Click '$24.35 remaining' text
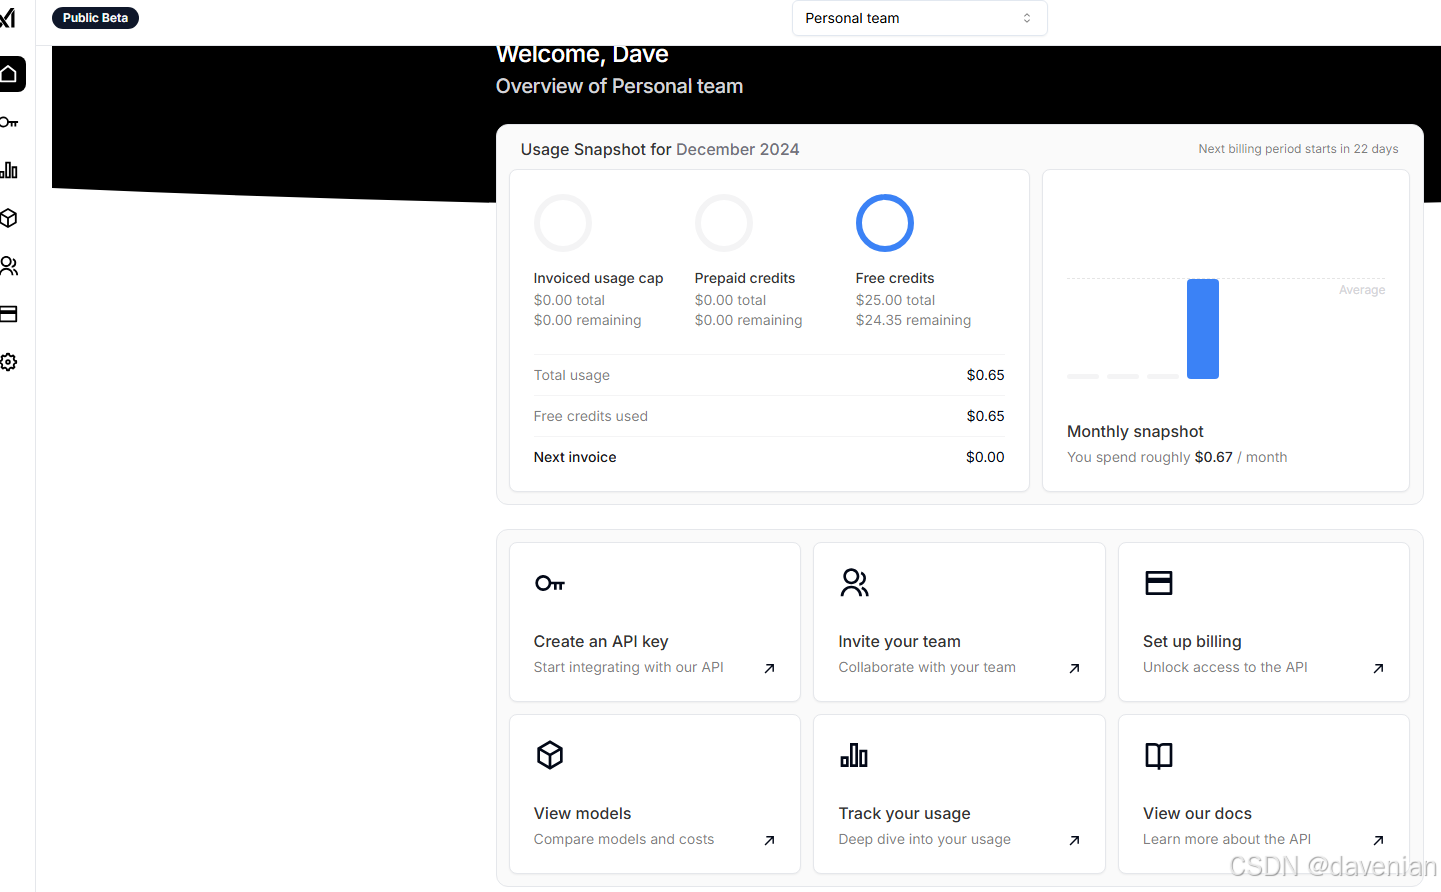This screenshot has height=892, width=1441. 913,320
